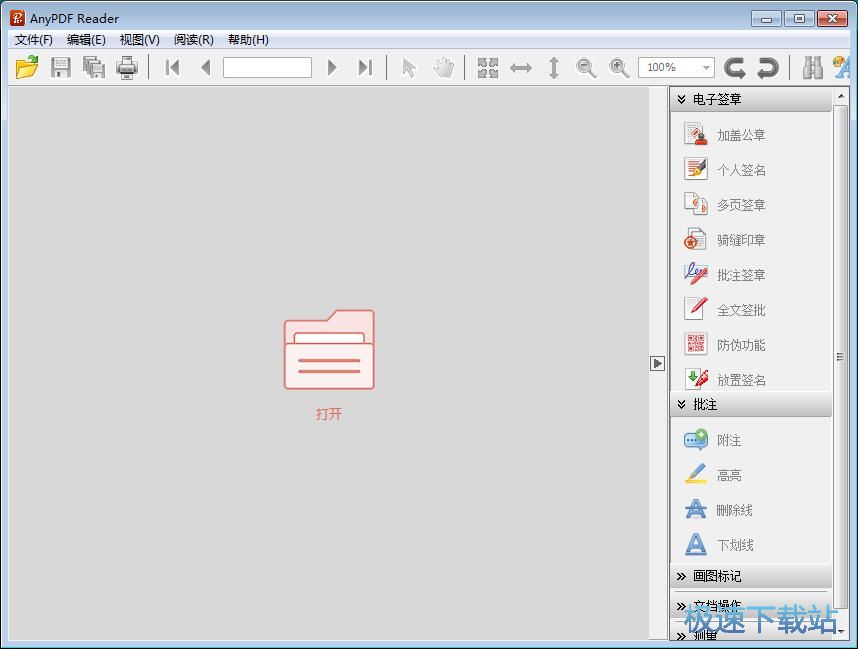Hide the side panel using arrow toggle
Screen dimensions: 858x649
coord(657,363)
